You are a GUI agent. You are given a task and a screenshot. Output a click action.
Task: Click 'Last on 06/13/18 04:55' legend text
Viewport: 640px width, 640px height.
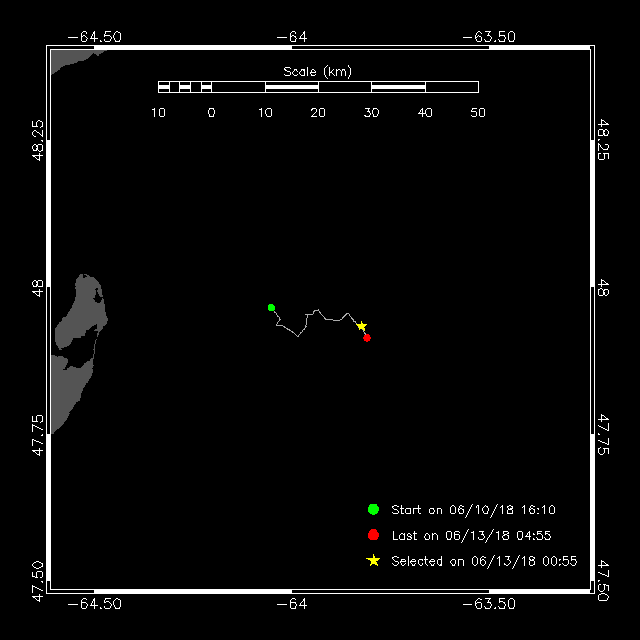[x=471, y=535]
